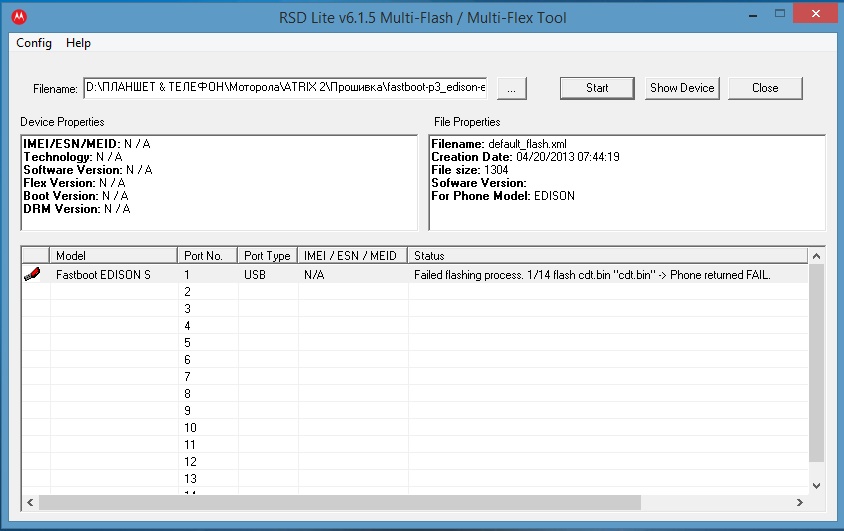
Task: Click the DRM Version: N / A line
Action: click(x=77, y=208)
